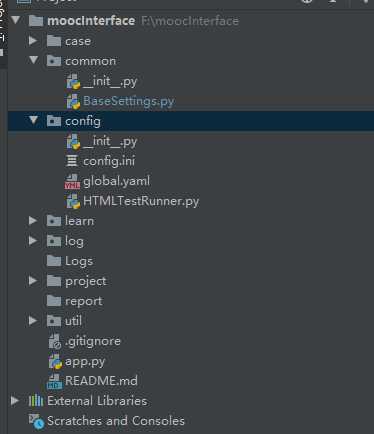Click the BaseSettings.py Python file icon
Viewport: 374px width, 434px height.
click(73, 101)
